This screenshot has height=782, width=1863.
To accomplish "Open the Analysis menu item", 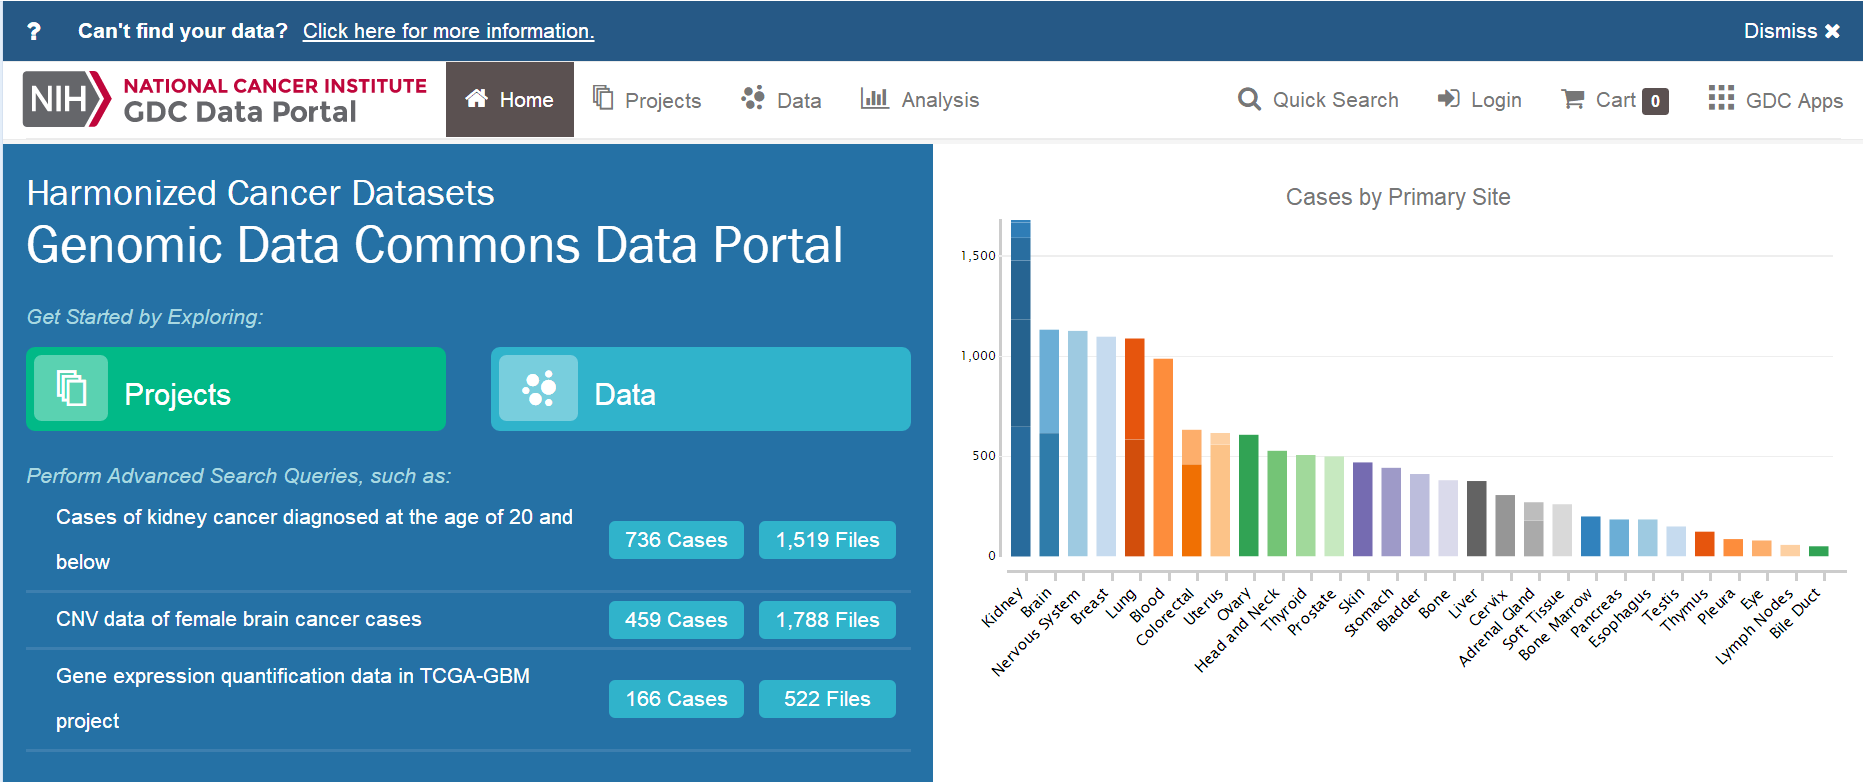I will click(920, 100).
